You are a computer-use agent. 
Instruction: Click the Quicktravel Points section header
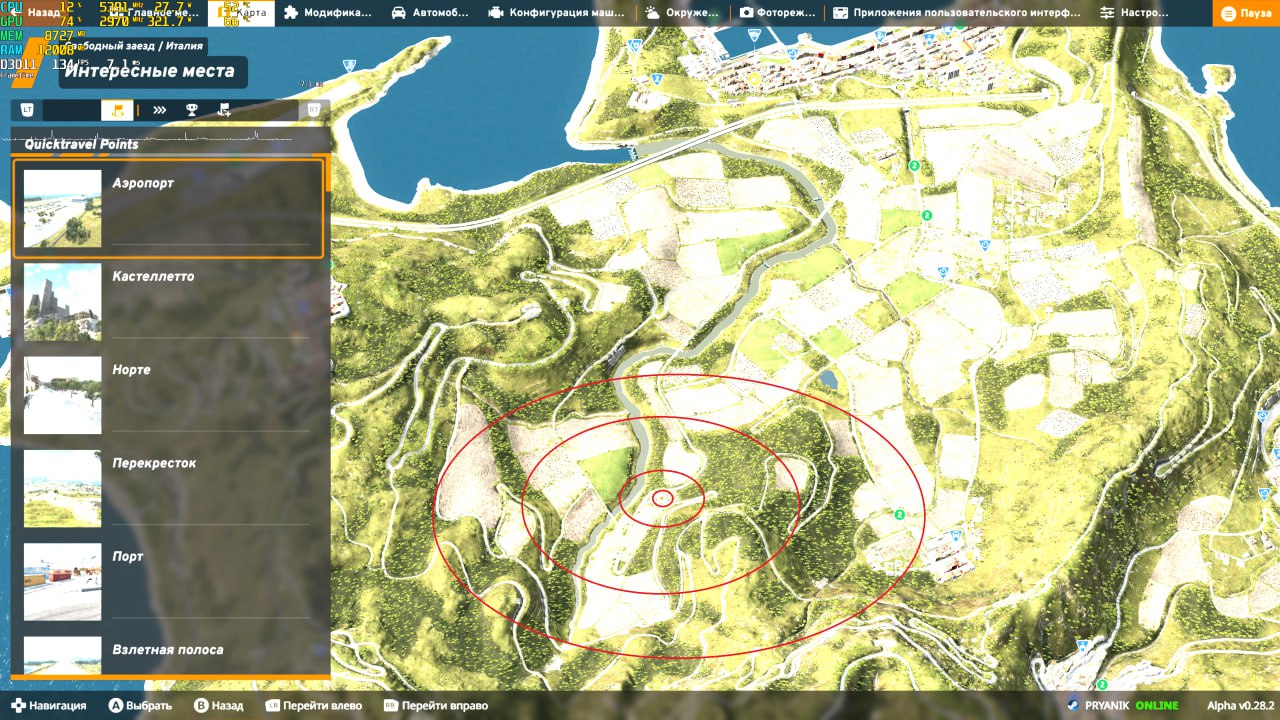click(x=82, y=144)
